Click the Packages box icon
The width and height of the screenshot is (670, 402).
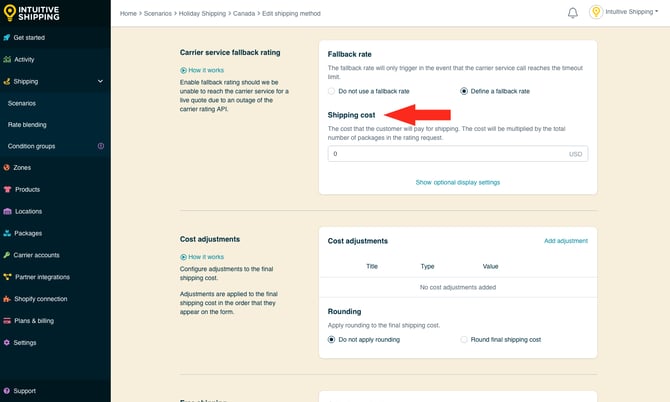pyautogui.click(x=7, y=233)
